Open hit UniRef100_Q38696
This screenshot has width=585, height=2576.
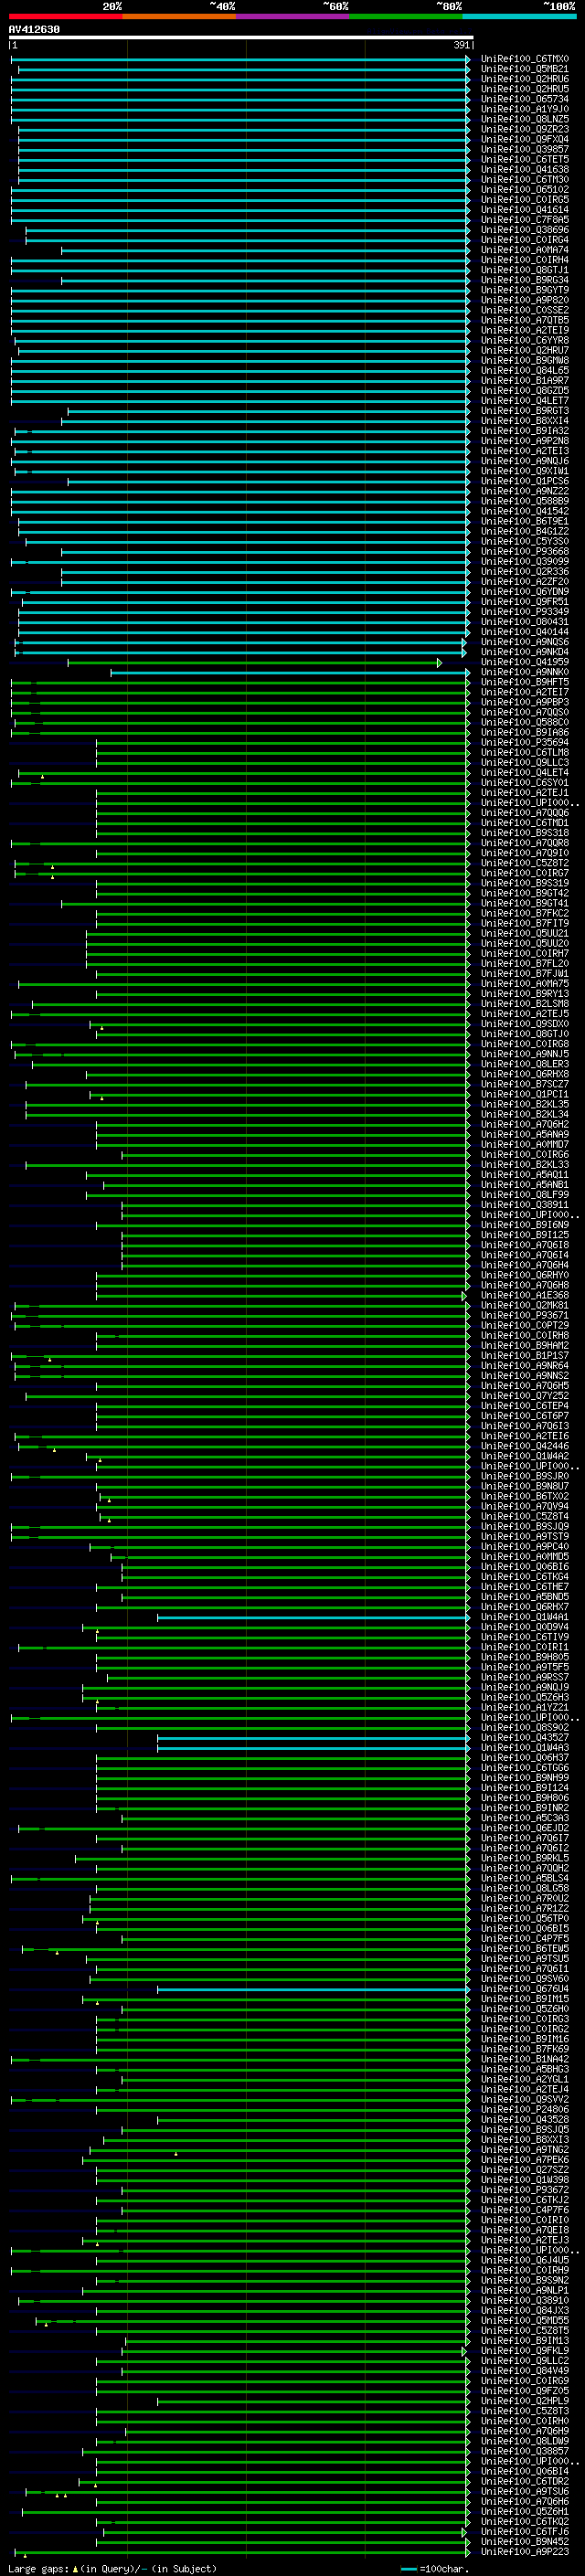[525, 230]
